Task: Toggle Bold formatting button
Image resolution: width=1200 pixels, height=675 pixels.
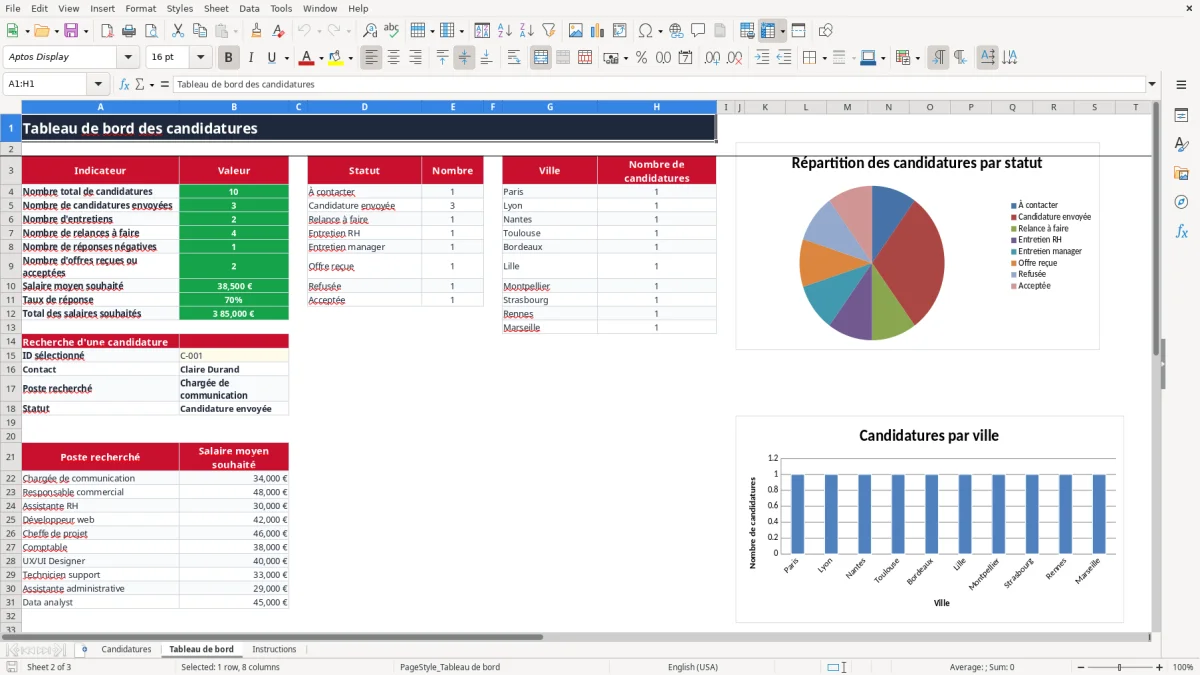Action: point(228,58)
